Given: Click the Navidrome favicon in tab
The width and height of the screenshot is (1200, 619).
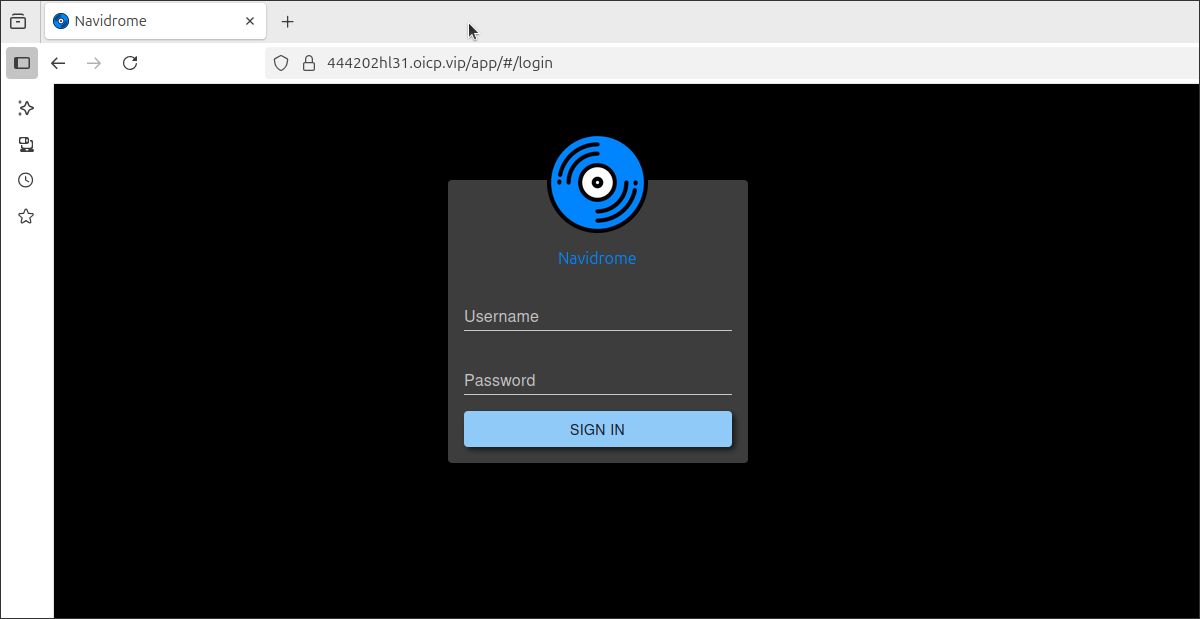Looking at the screenshot, I should pyautogui.click(x=61, y=21).
